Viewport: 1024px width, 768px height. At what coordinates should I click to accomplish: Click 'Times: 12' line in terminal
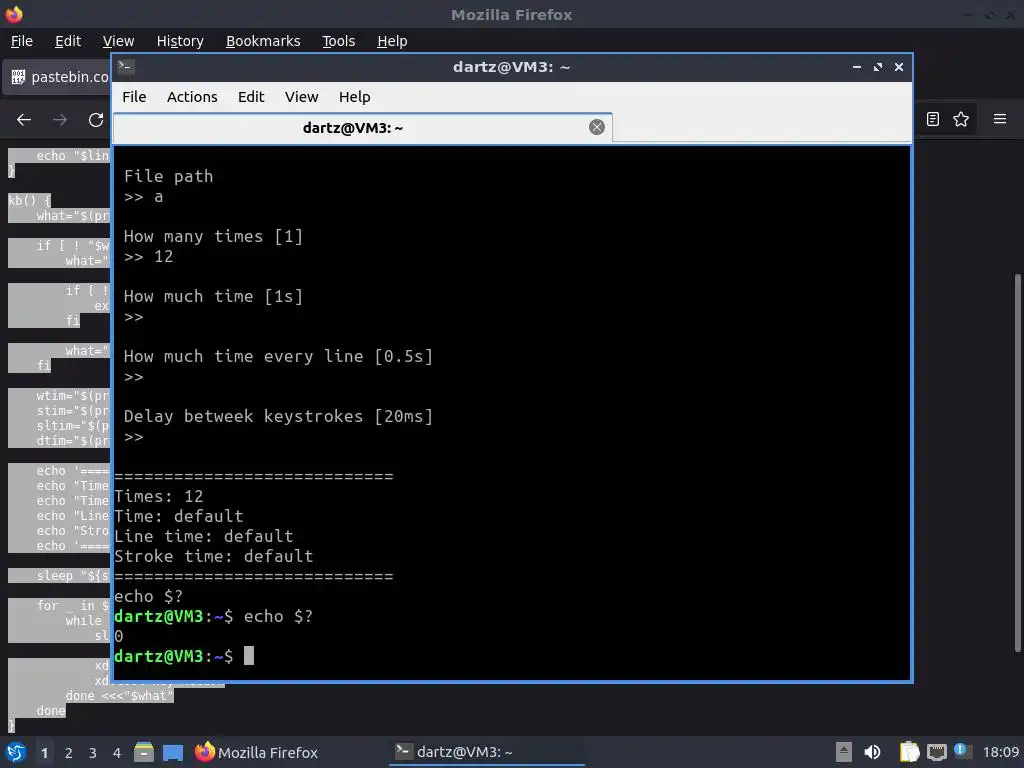tap(159, 496)
